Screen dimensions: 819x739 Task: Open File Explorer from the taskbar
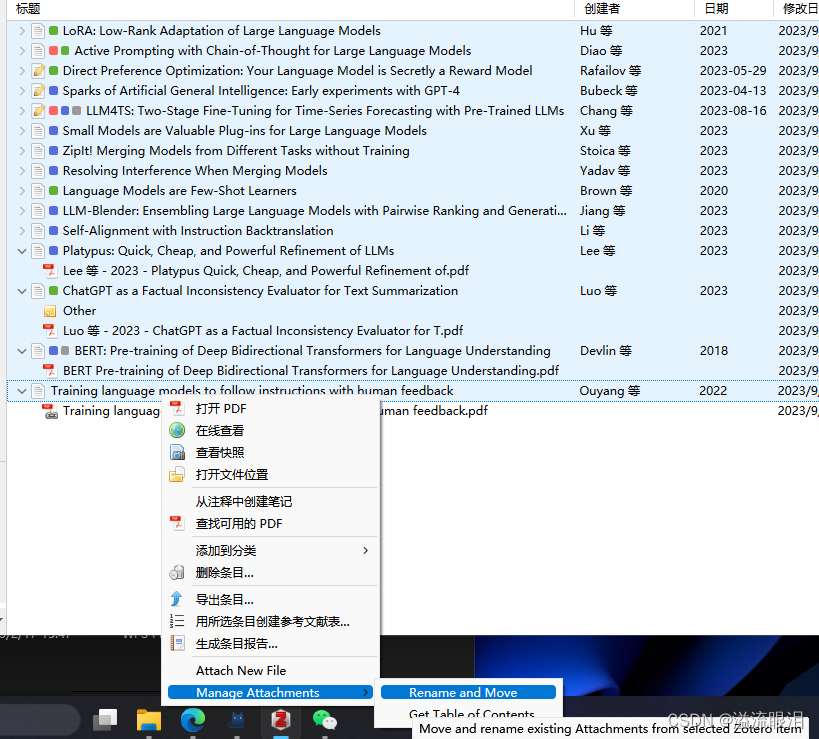tap(149, 720)
